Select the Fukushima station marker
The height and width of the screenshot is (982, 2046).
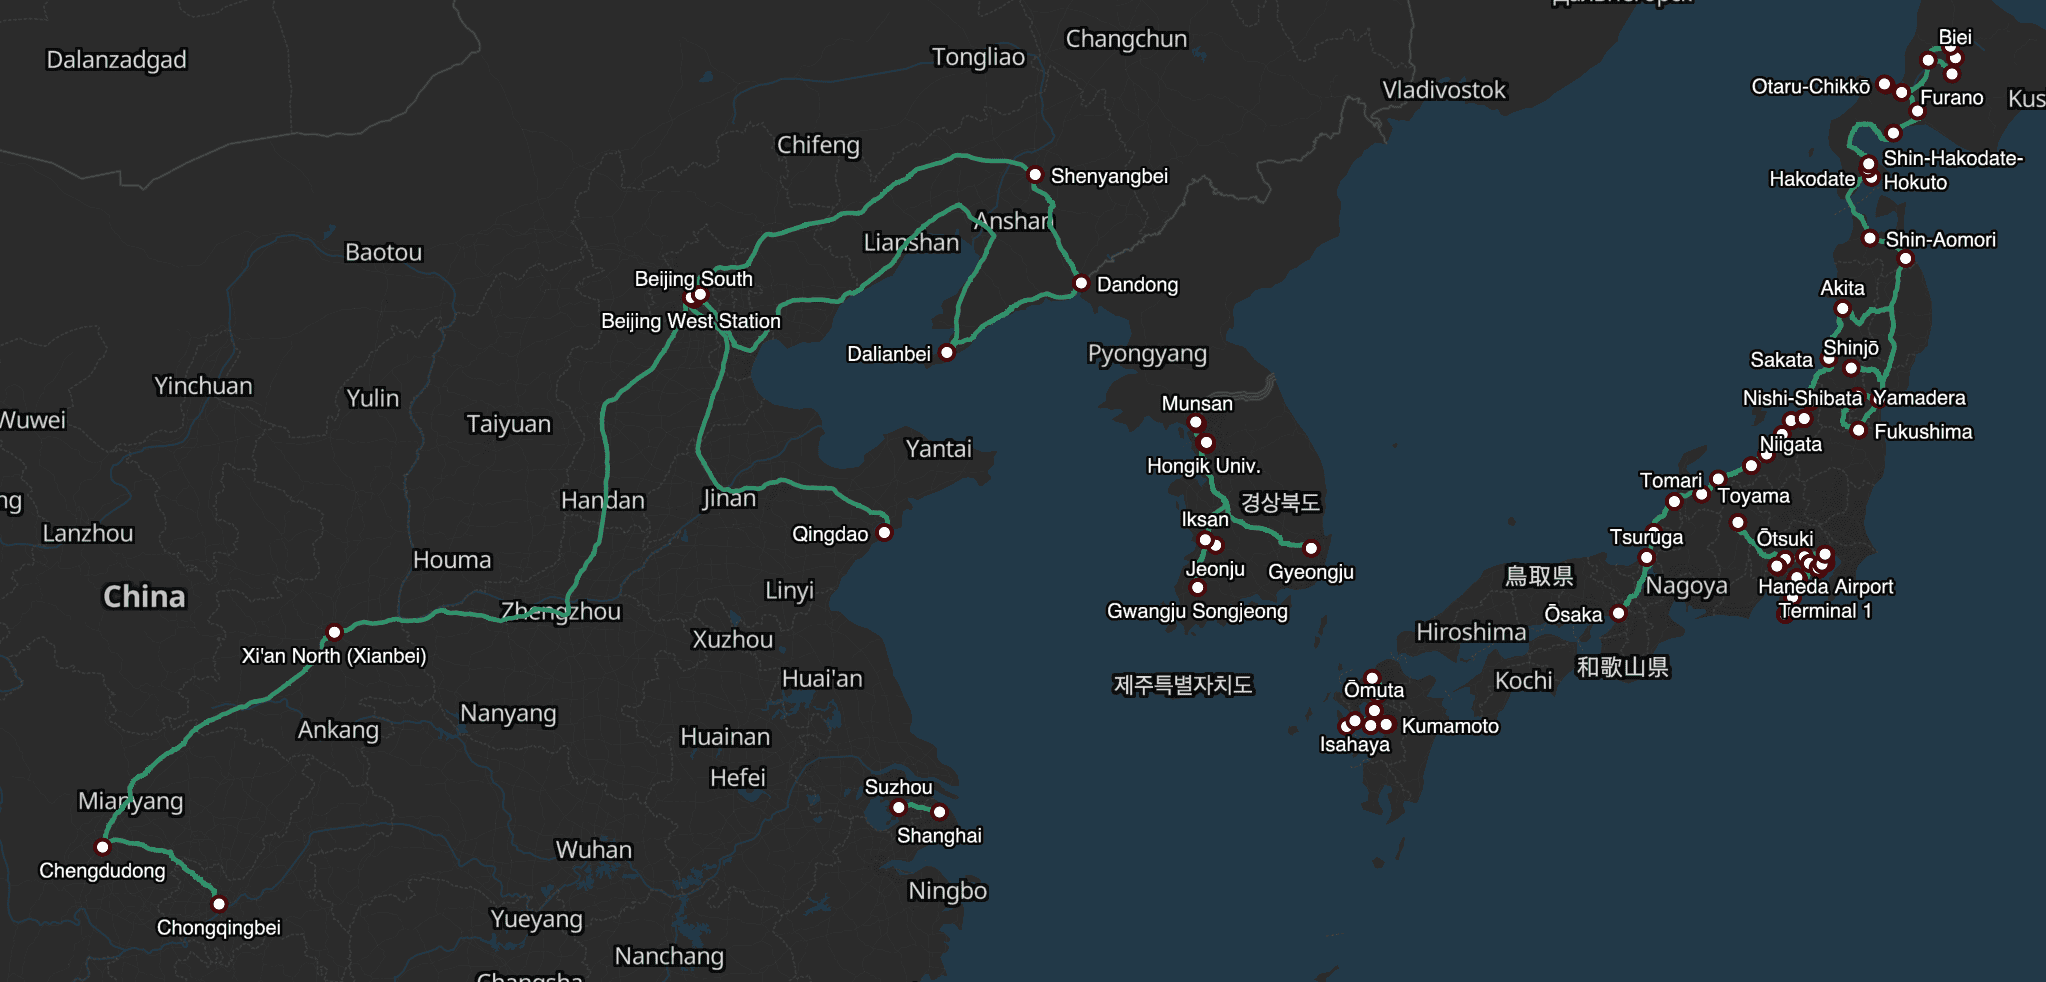tap(1858, 431)
